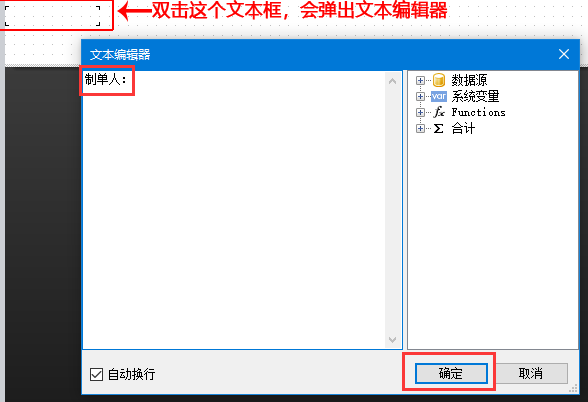Select the empty text box on report canvas
Screen dimensions: 588x402
[x=52, y=16]
